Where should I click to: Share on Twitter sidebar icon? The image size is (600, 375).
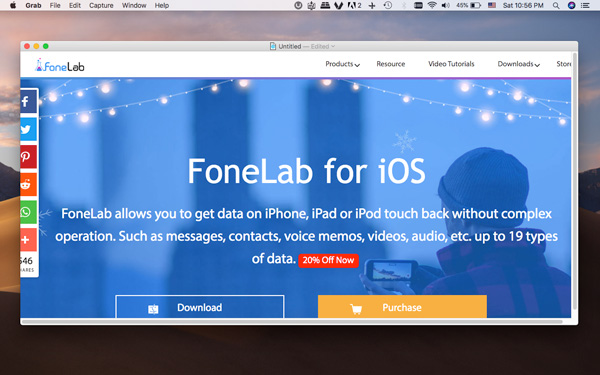(28, 129)
